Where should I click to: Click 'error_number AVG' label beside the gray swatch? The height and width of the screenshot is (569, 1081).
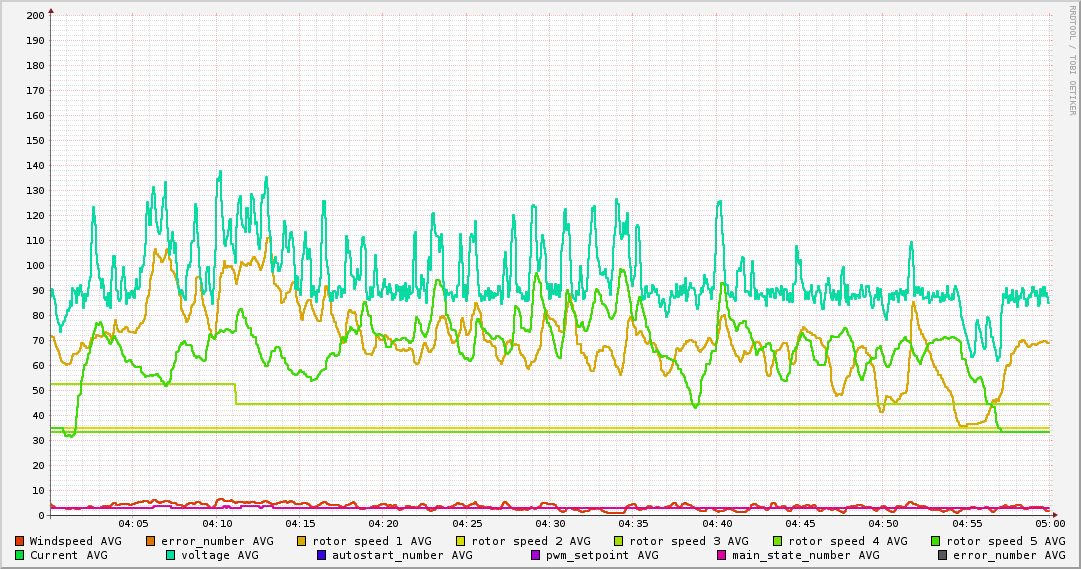click(x=1009, y=555)
